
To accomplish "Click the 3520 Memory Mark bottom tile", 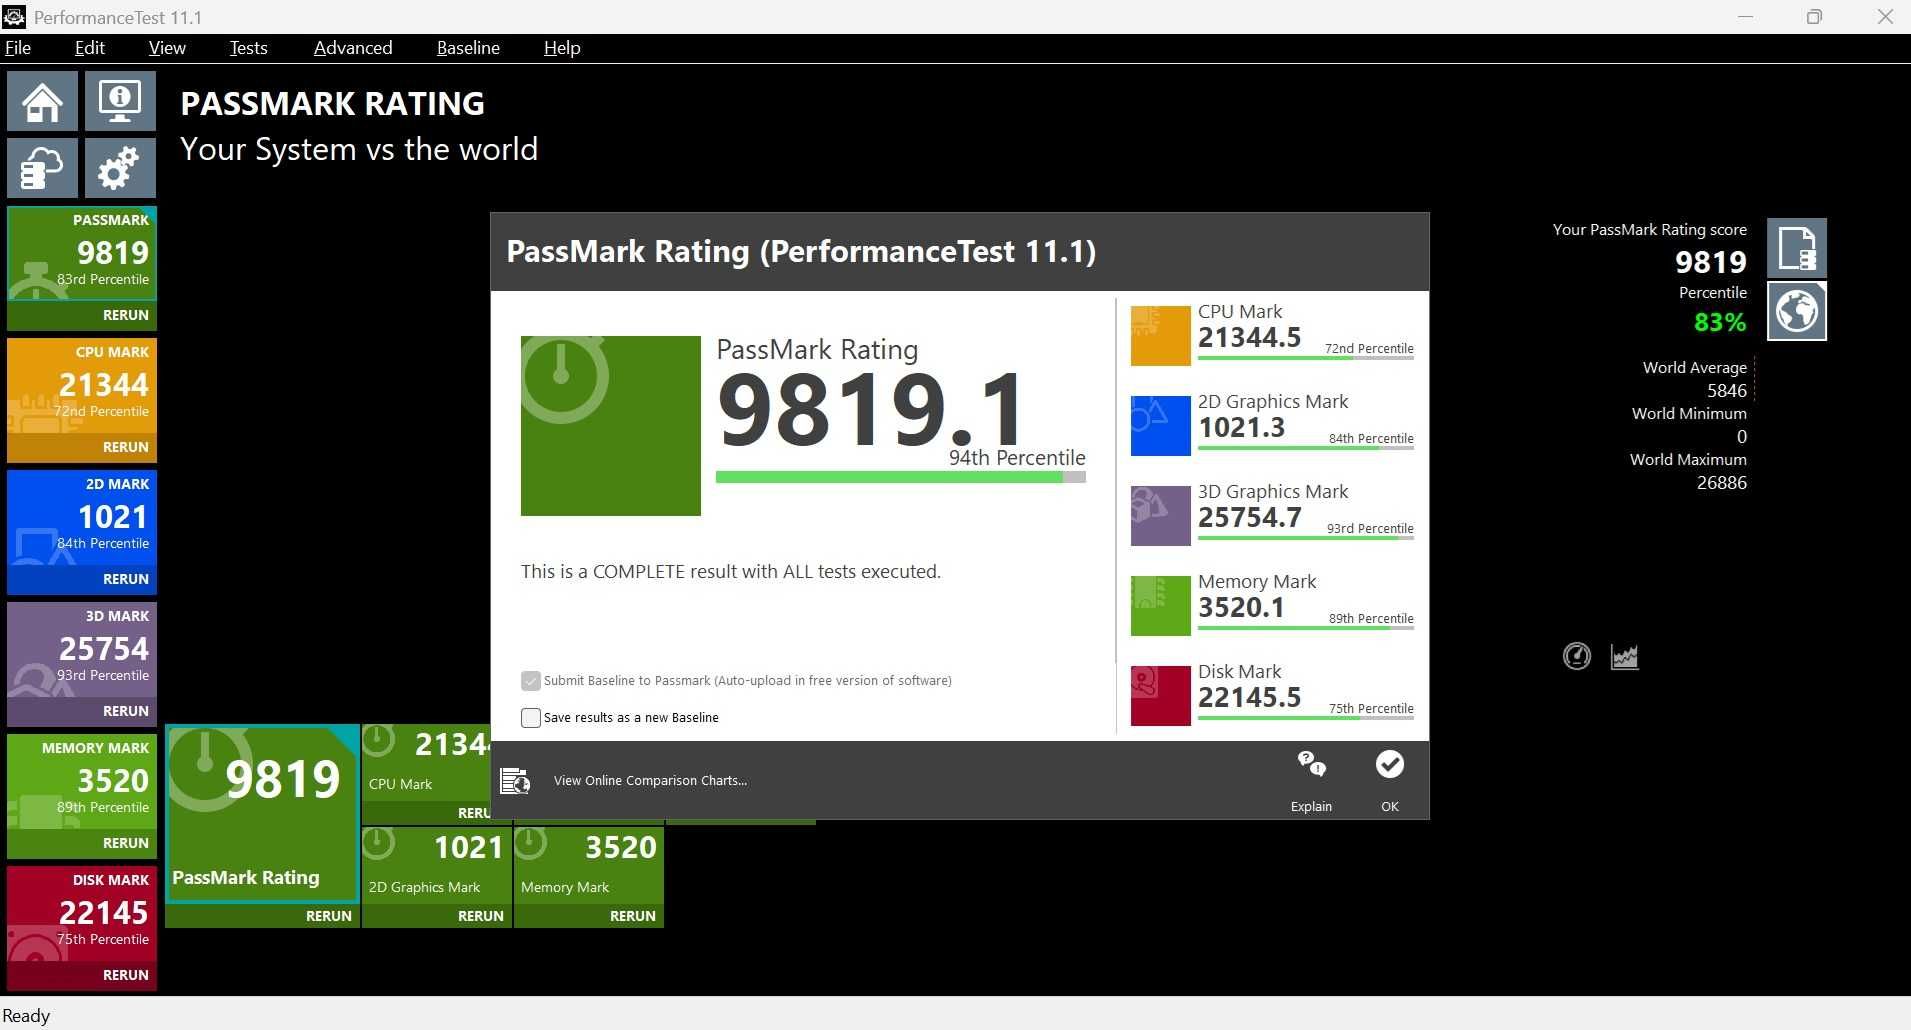I will pos(589,865).
